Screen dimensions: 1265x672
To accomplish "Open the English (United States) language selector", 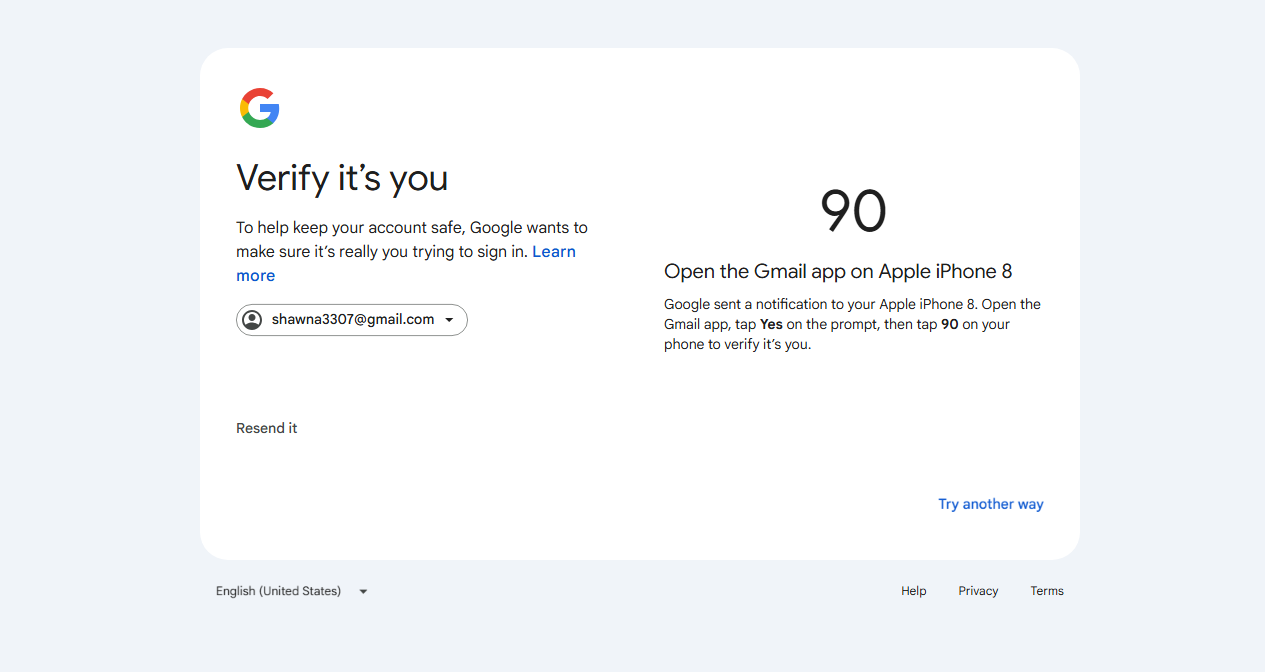I will 292,591.
